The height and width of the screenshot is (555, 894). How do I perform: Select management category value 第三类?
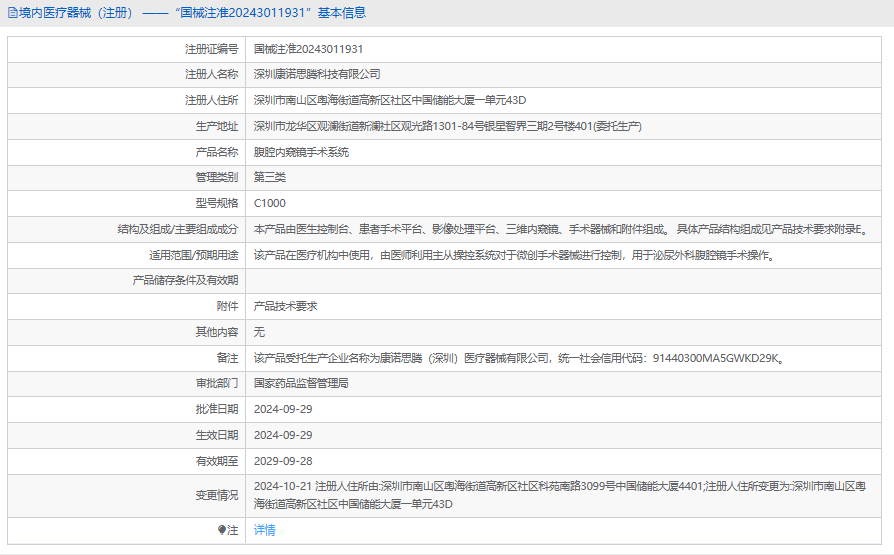[x=270, y=177]
